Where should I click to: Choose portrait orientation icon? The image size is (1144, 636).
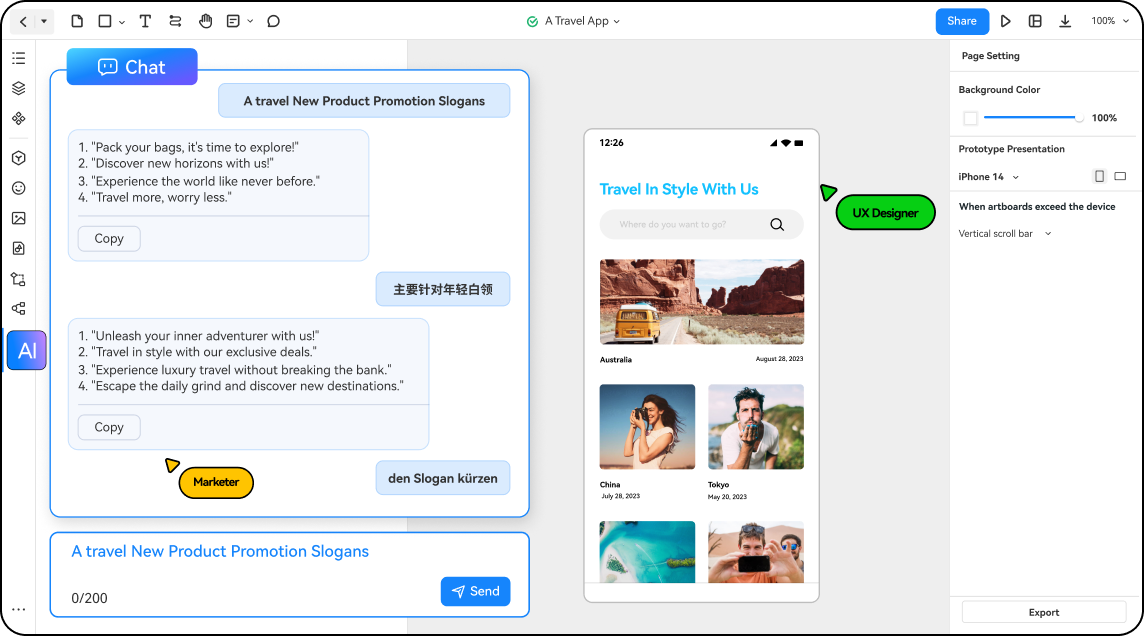pos(1099,176)
